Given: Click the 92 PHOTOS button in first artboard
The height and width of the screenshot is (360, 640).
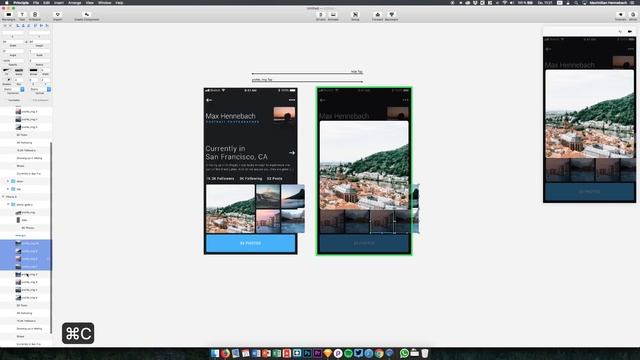Looking at the screenshot, I should pyautogui.click(x=251, y=243).
